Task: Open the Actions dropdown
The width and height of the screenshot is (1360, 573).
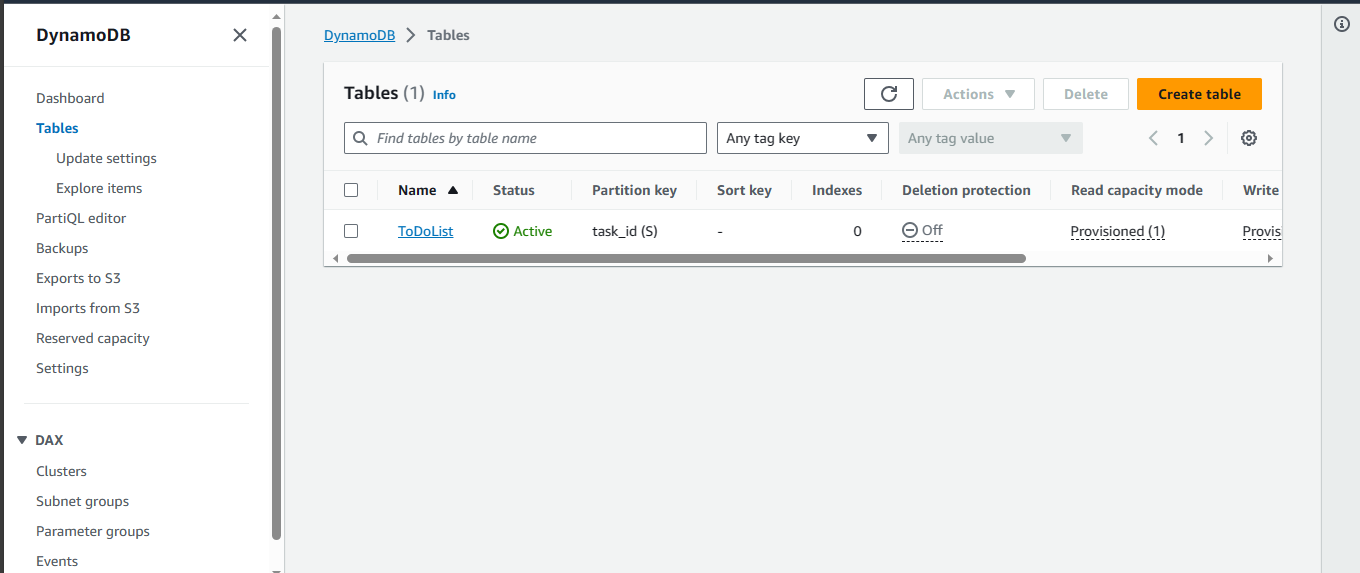Action: pos(979,94)
